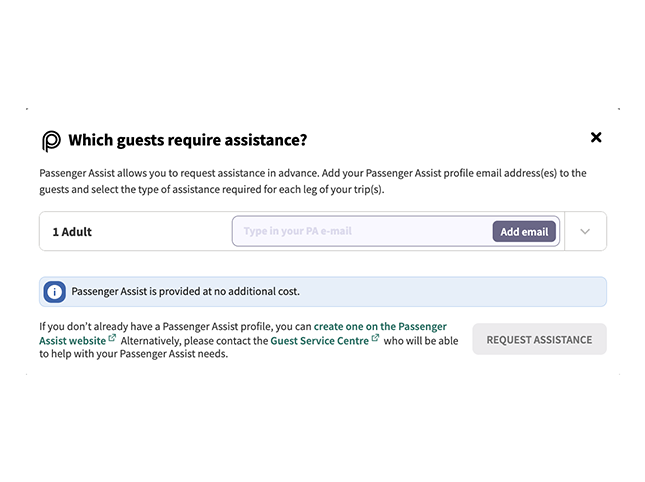This screenshot has height=482, width=645.
Task: Click the "Which guests require assistance?" heading
Action: click(x=187, y=140)
